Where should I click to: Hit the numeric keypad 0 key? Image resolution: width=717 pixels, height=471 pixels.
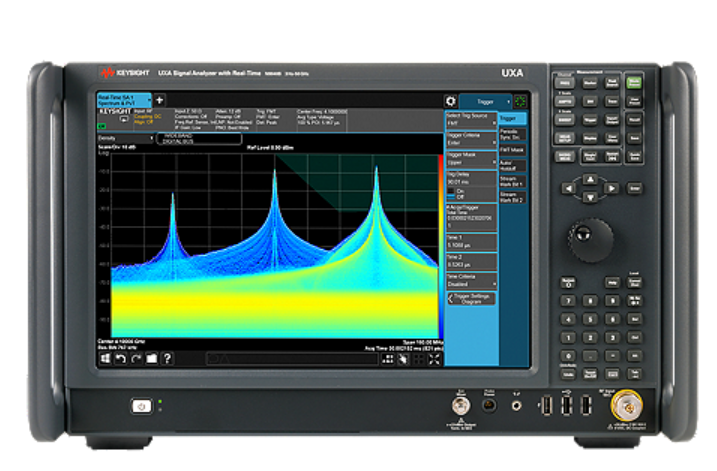point(568,356)
